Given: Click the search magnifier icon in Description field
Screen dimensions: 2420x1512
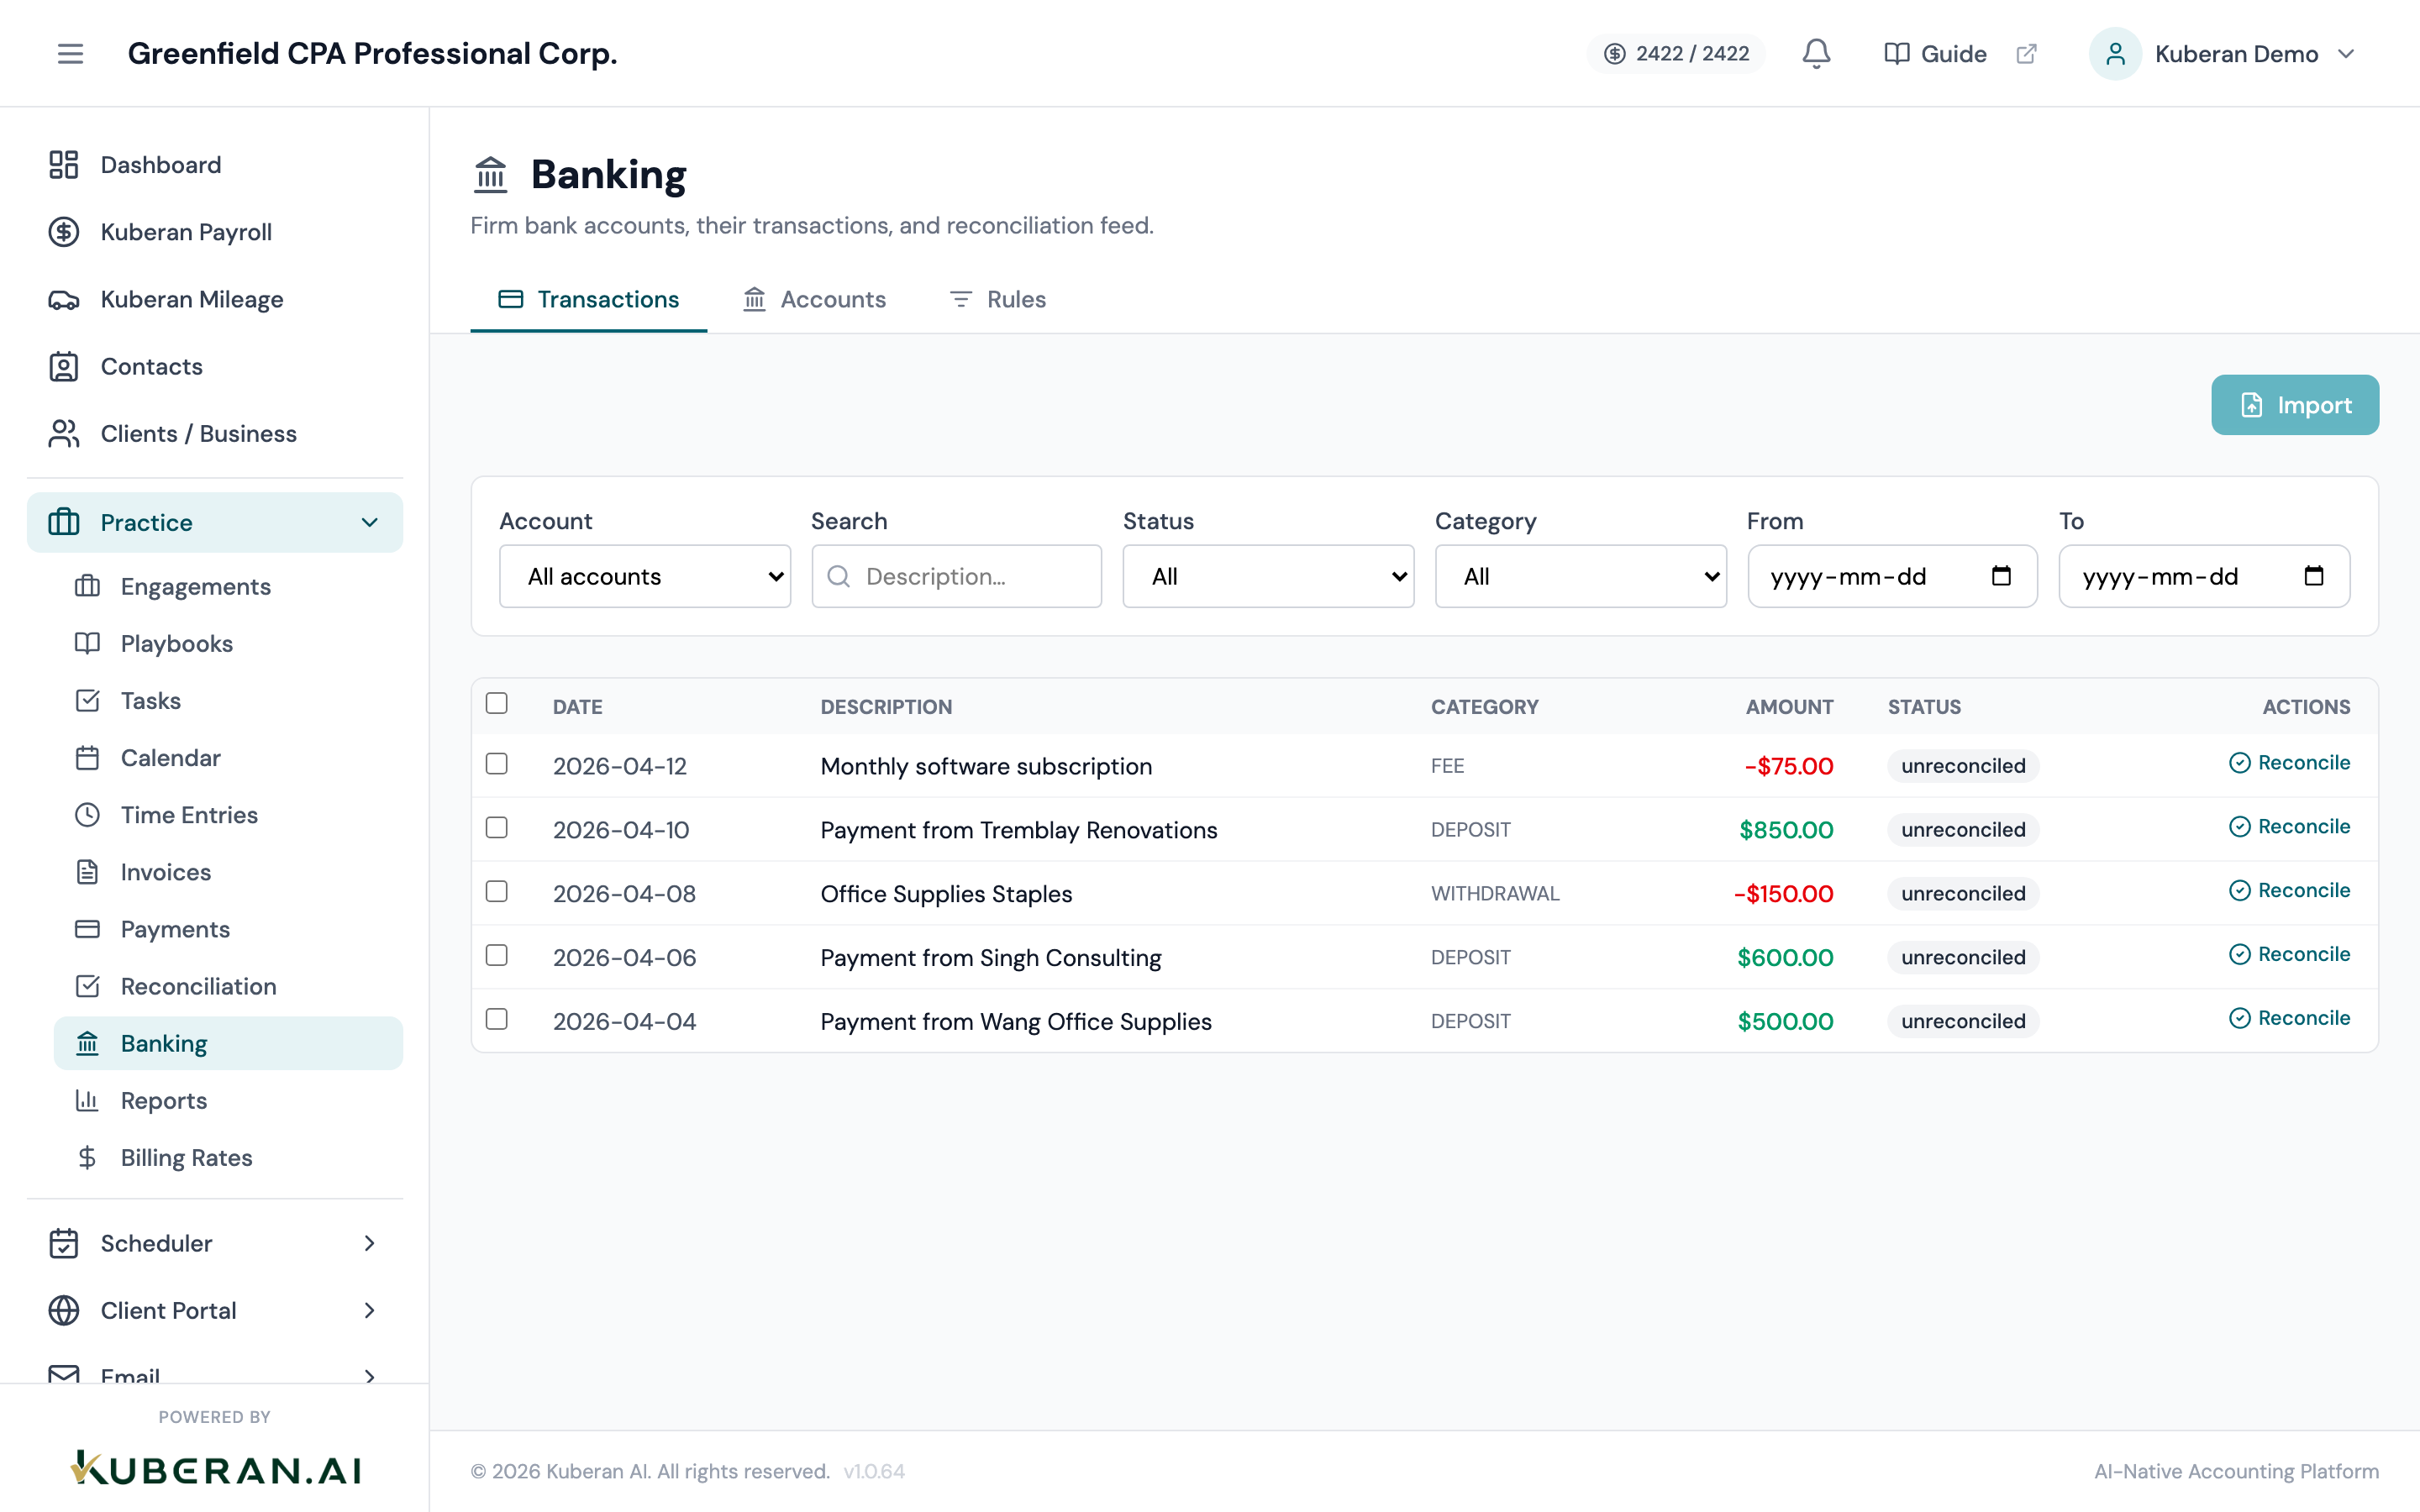Looking at the screenshot, I should point(839,576).
